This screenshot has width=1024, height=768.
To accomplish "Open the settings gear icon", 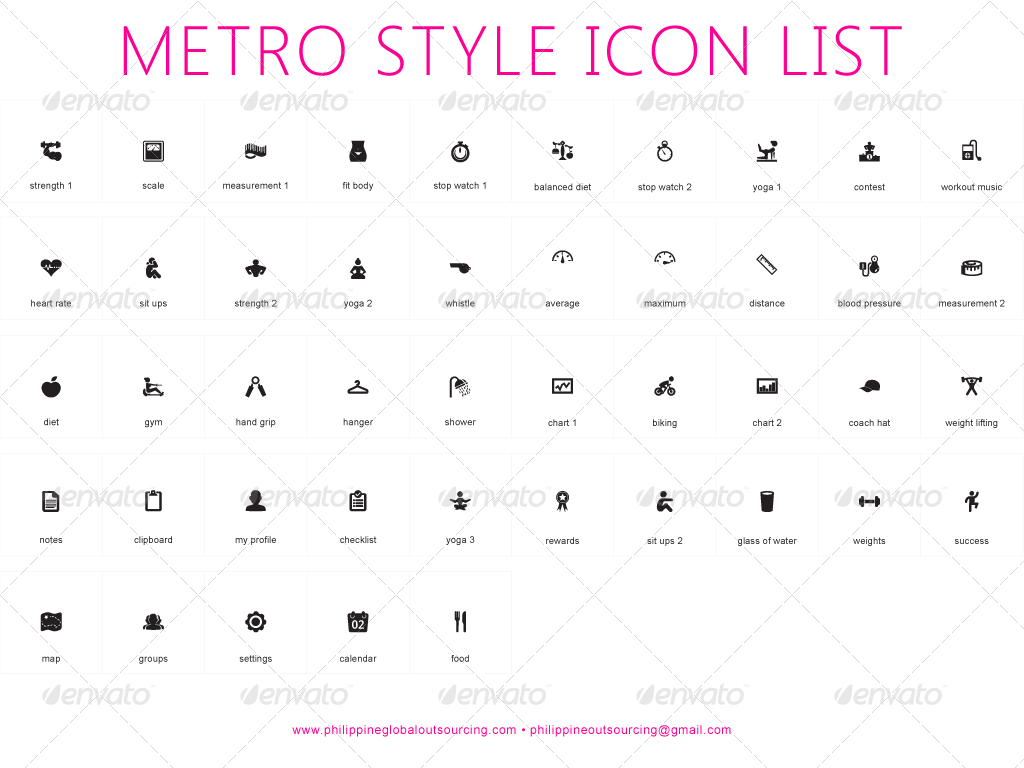I will [256, 622].
